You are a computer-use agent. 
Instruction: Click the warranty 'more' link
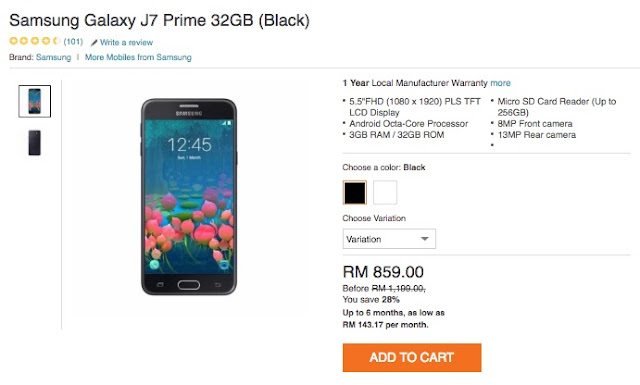500,83
